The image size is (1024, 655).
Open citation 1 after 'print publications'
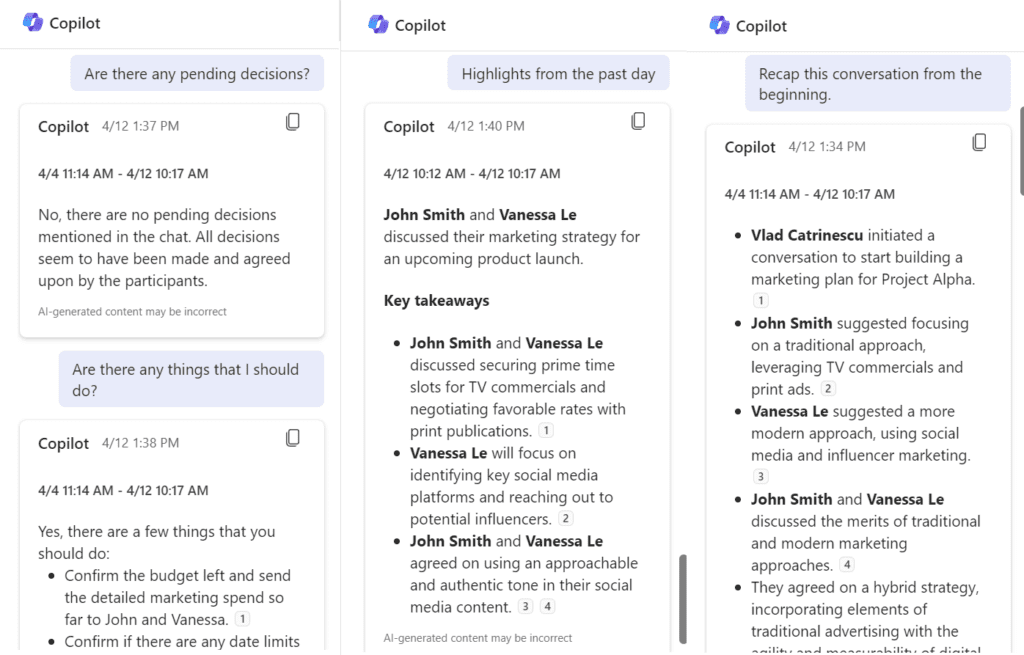click(546, 430)
